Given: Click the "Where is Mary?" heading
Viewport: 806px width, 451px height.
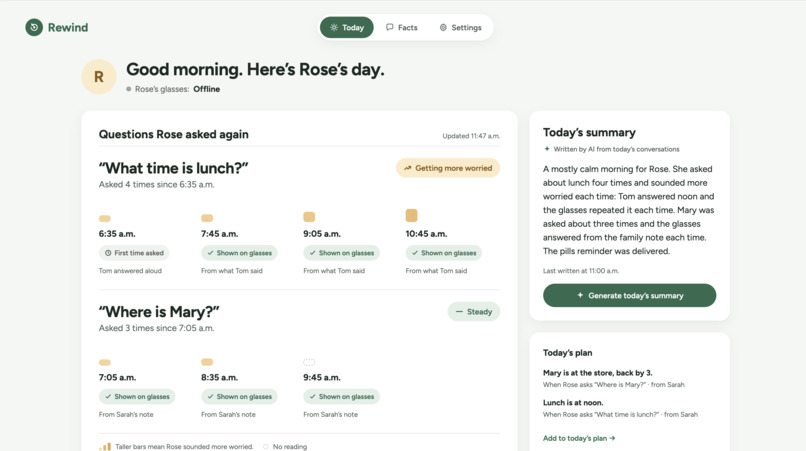Looking at the screenshot, I should point(159,312).
